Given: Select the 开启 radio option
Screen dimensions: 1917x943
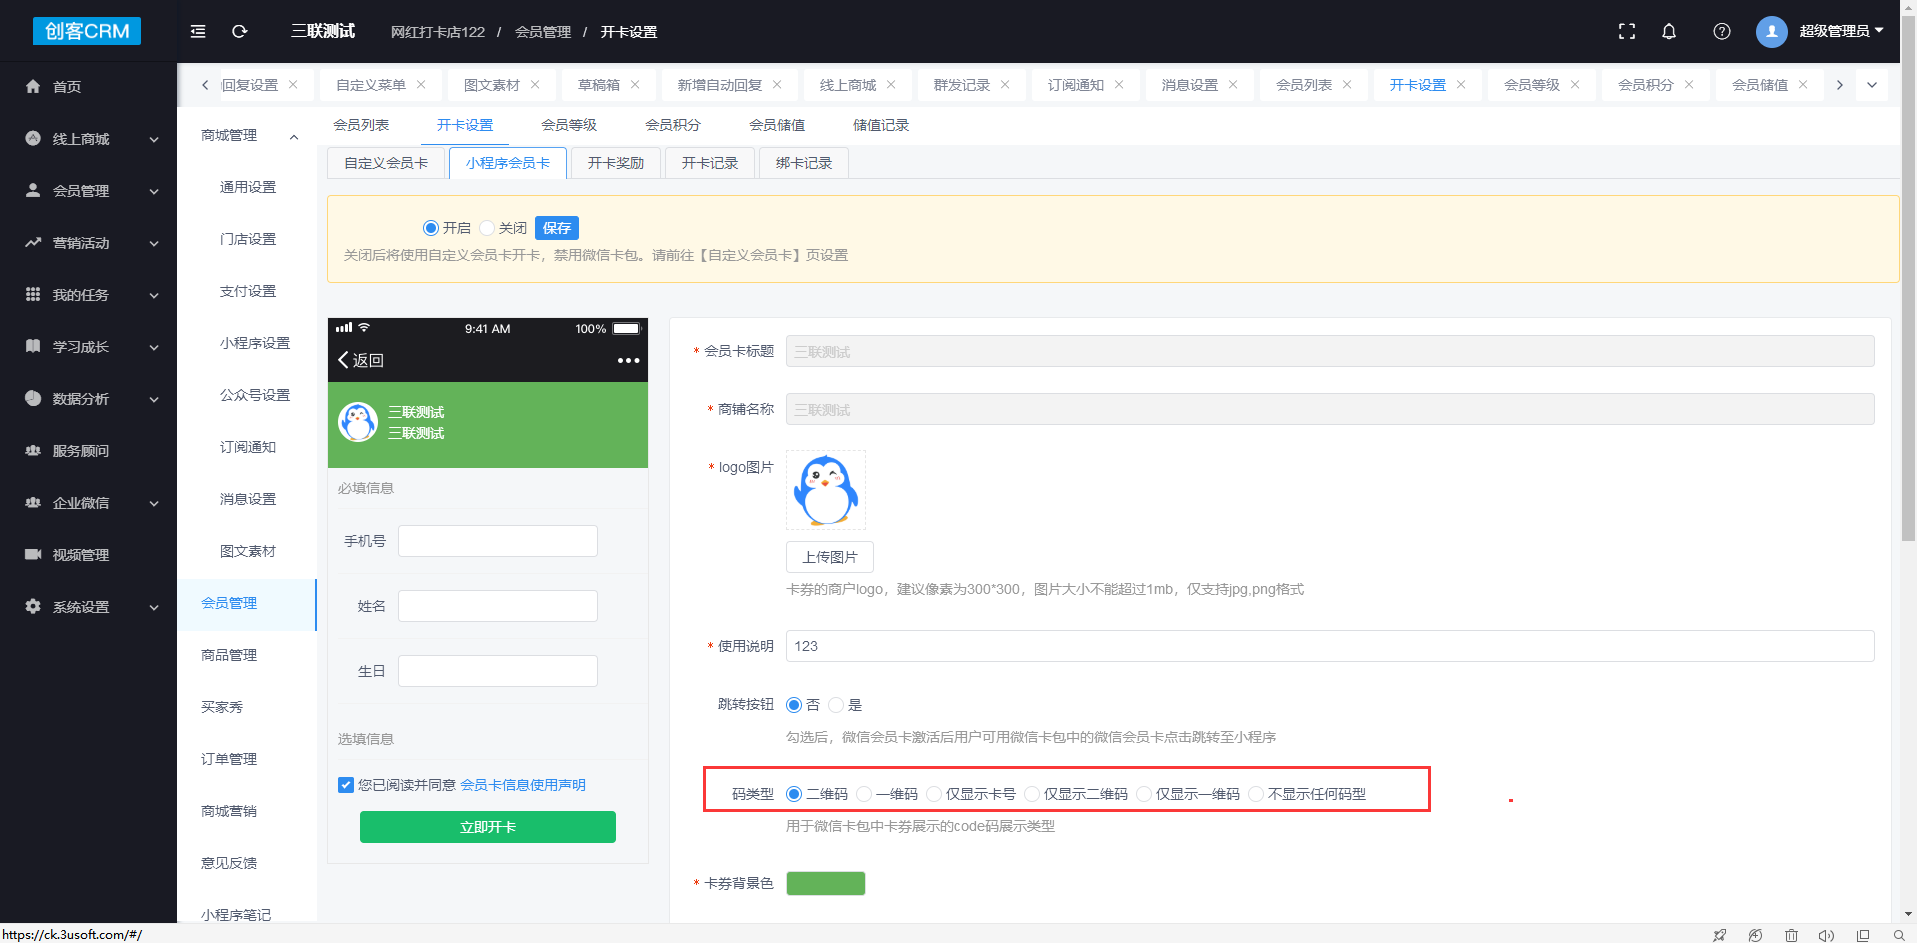Looking at the screenshot, I should click(431, 228).
